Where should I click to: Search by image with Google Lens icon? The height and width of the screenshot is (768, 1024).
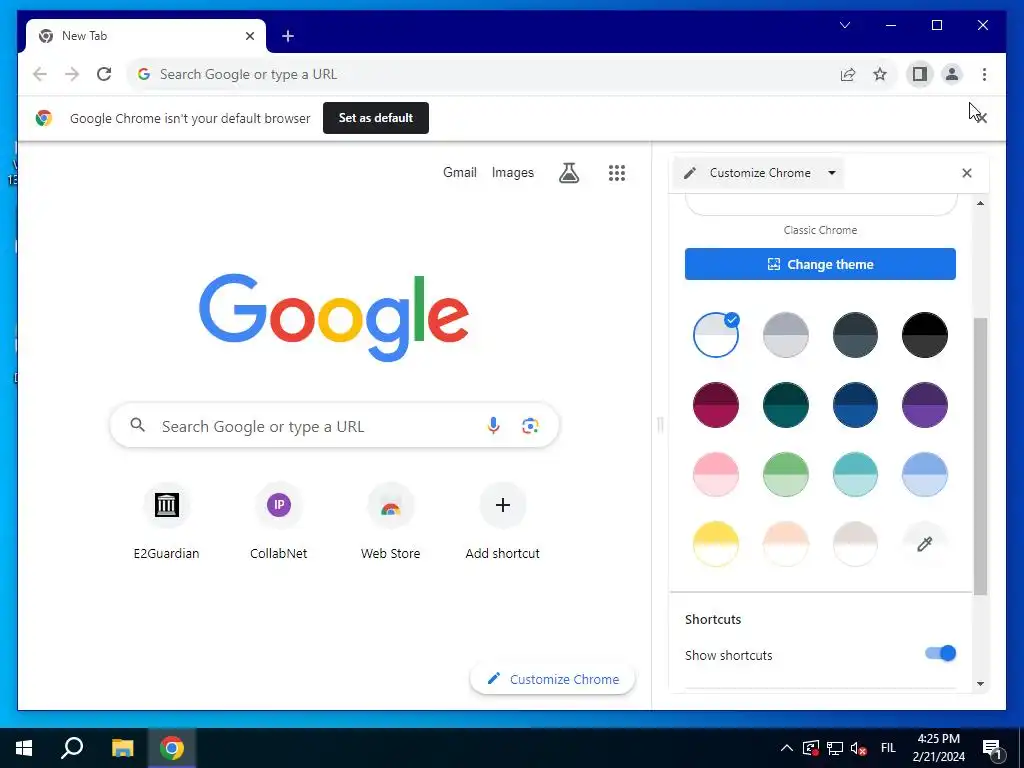(x=530, y=426)
